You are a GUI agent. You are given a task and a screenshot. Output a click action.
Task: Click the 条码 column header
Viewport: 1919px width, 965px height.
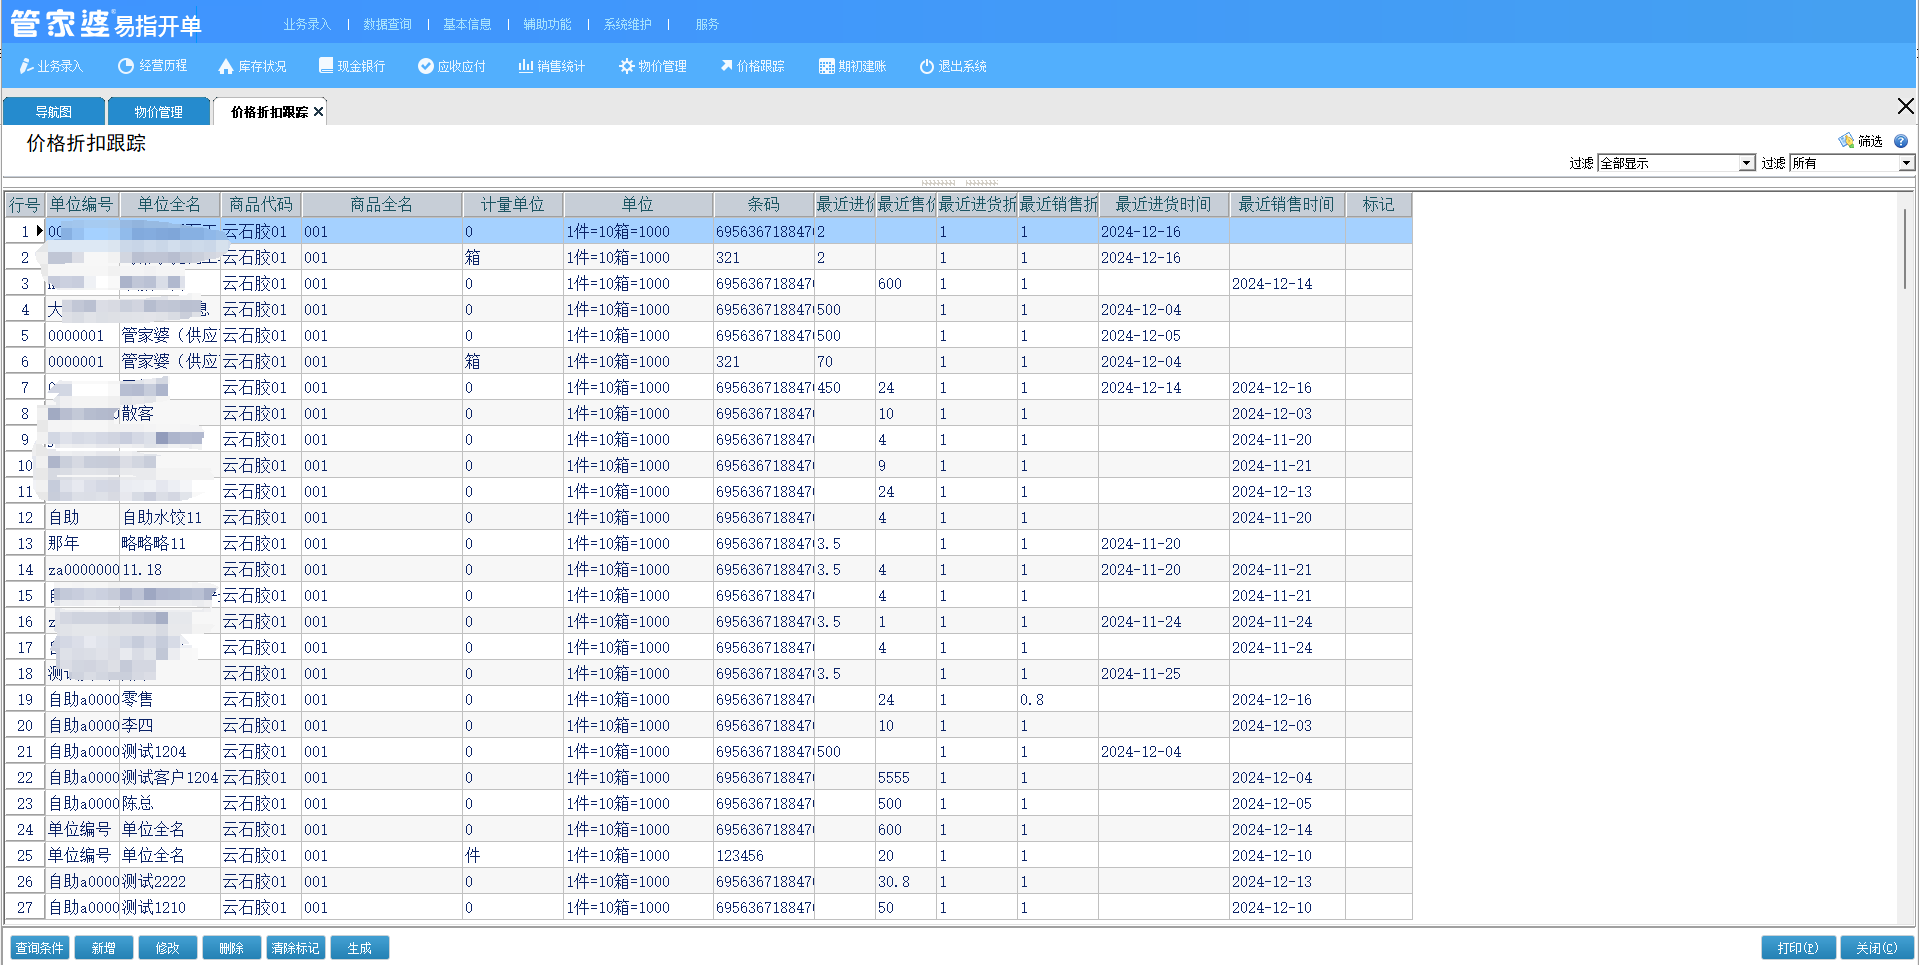click(763, 205)
